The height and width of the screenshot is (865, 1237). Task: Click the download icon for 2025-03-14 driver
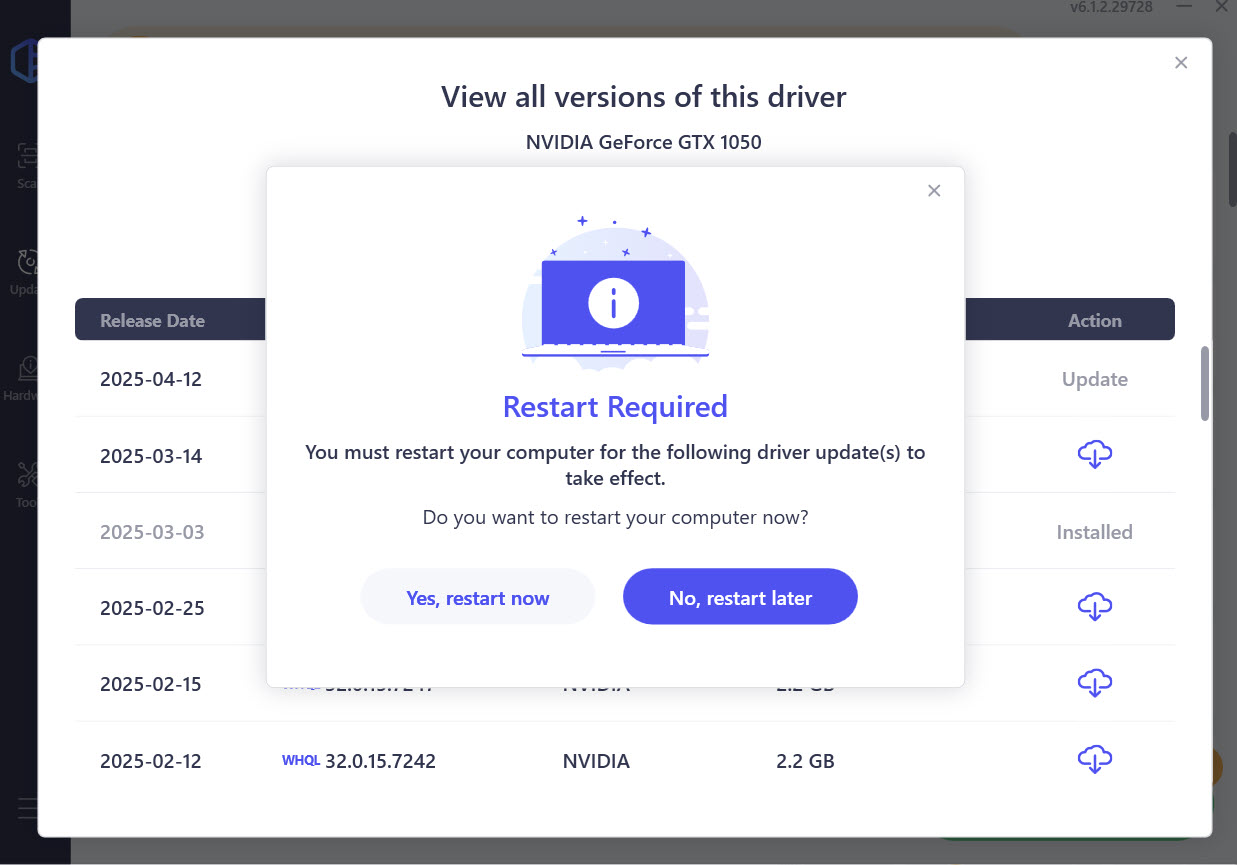click(1094, 455)
